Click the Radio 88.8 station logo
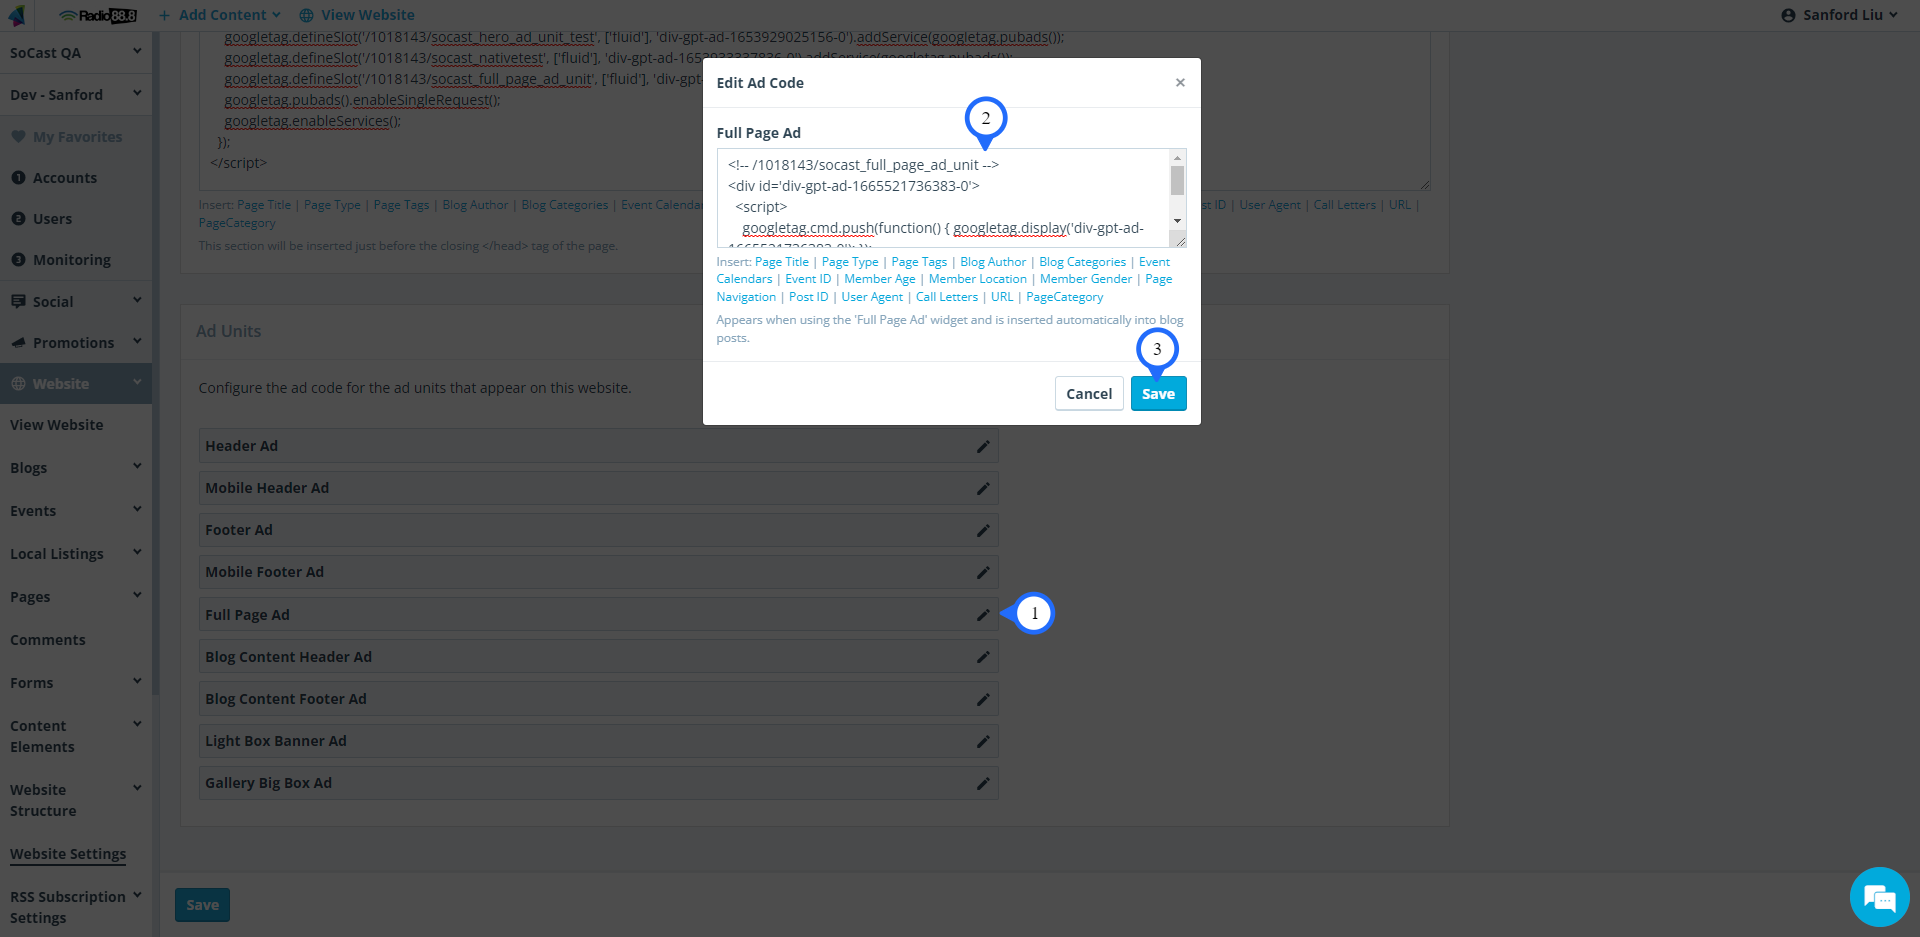 click(x=97, y=15)
